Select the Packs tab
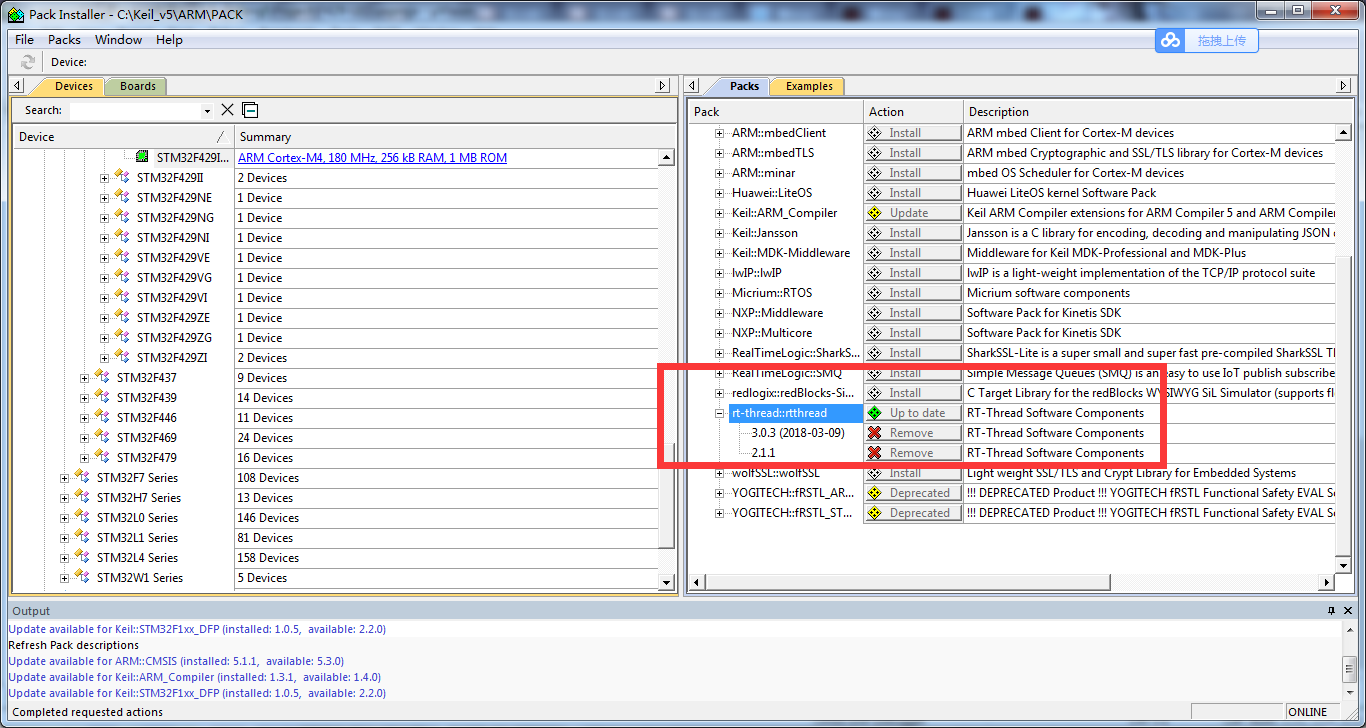The height and width of the screenshot is (728, 1366). (744, 86)
